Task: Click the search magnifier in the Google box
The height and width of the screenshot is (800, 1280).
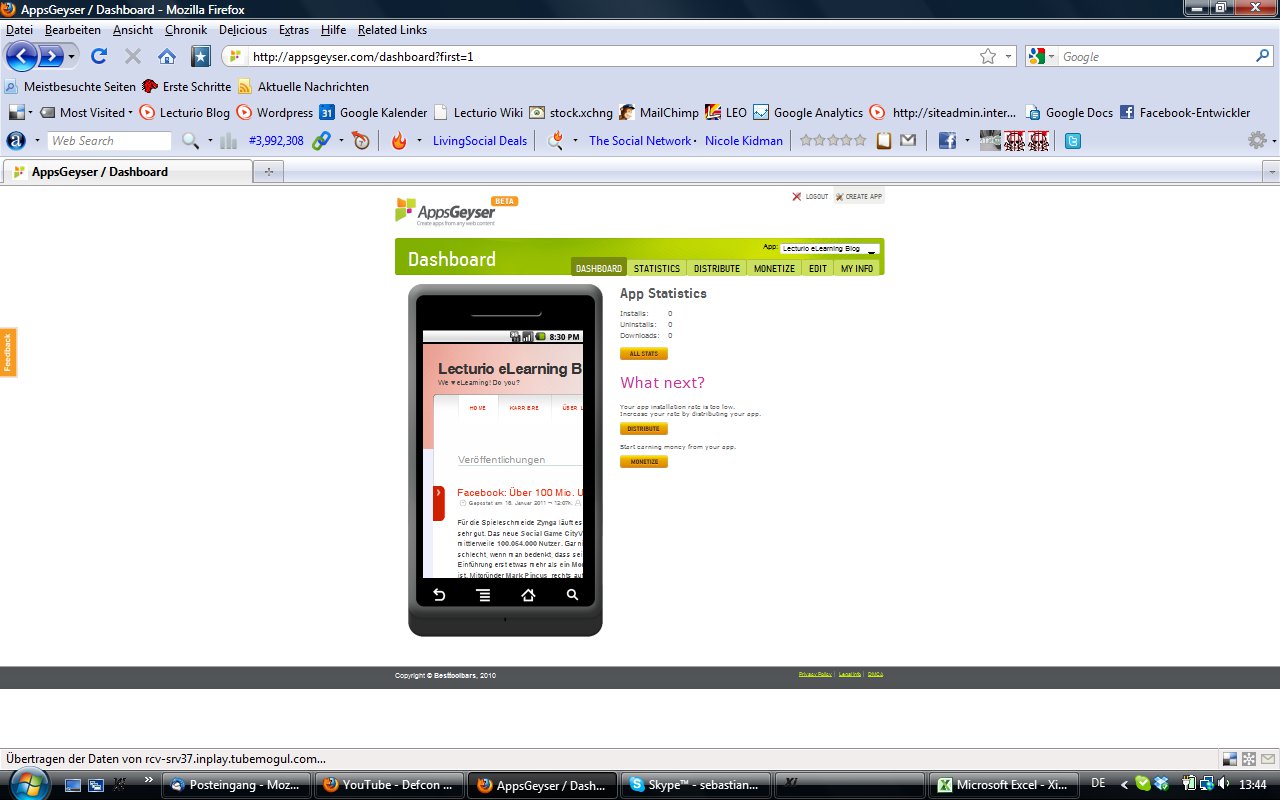Action: point(1263,56)
